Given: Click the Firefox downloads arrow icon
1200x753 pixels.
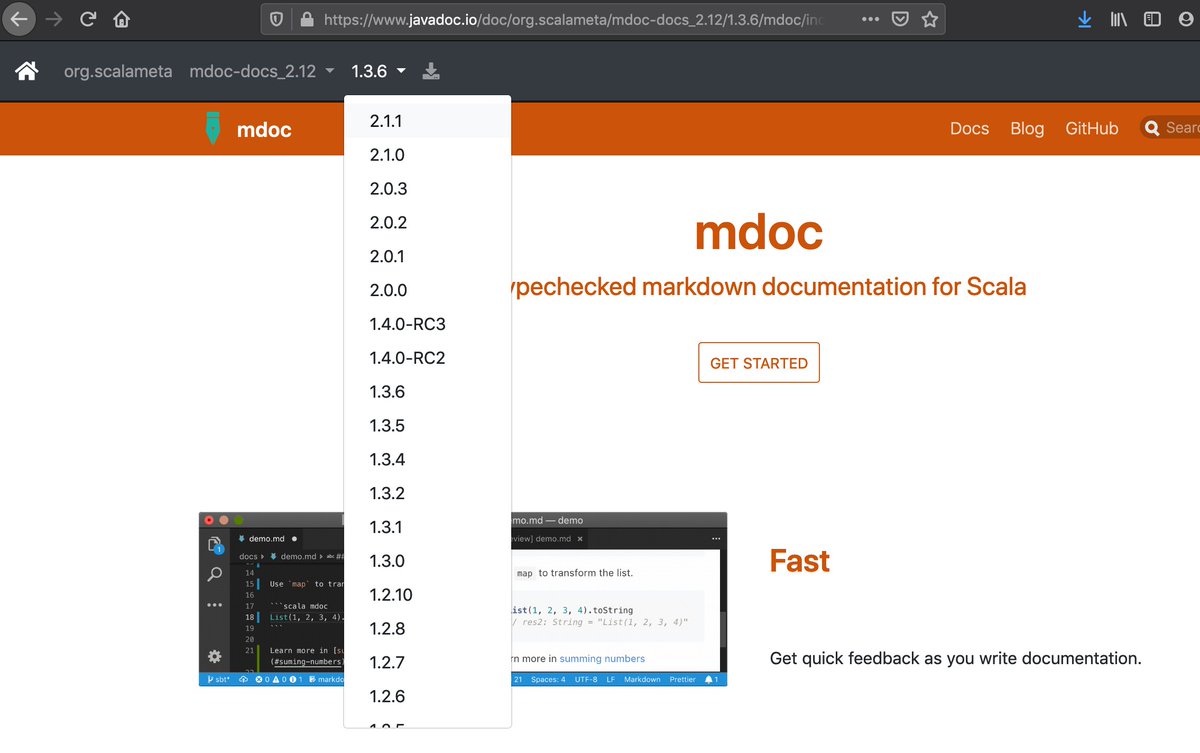Looking at the screenshot, I should (x=1084, y=18).
